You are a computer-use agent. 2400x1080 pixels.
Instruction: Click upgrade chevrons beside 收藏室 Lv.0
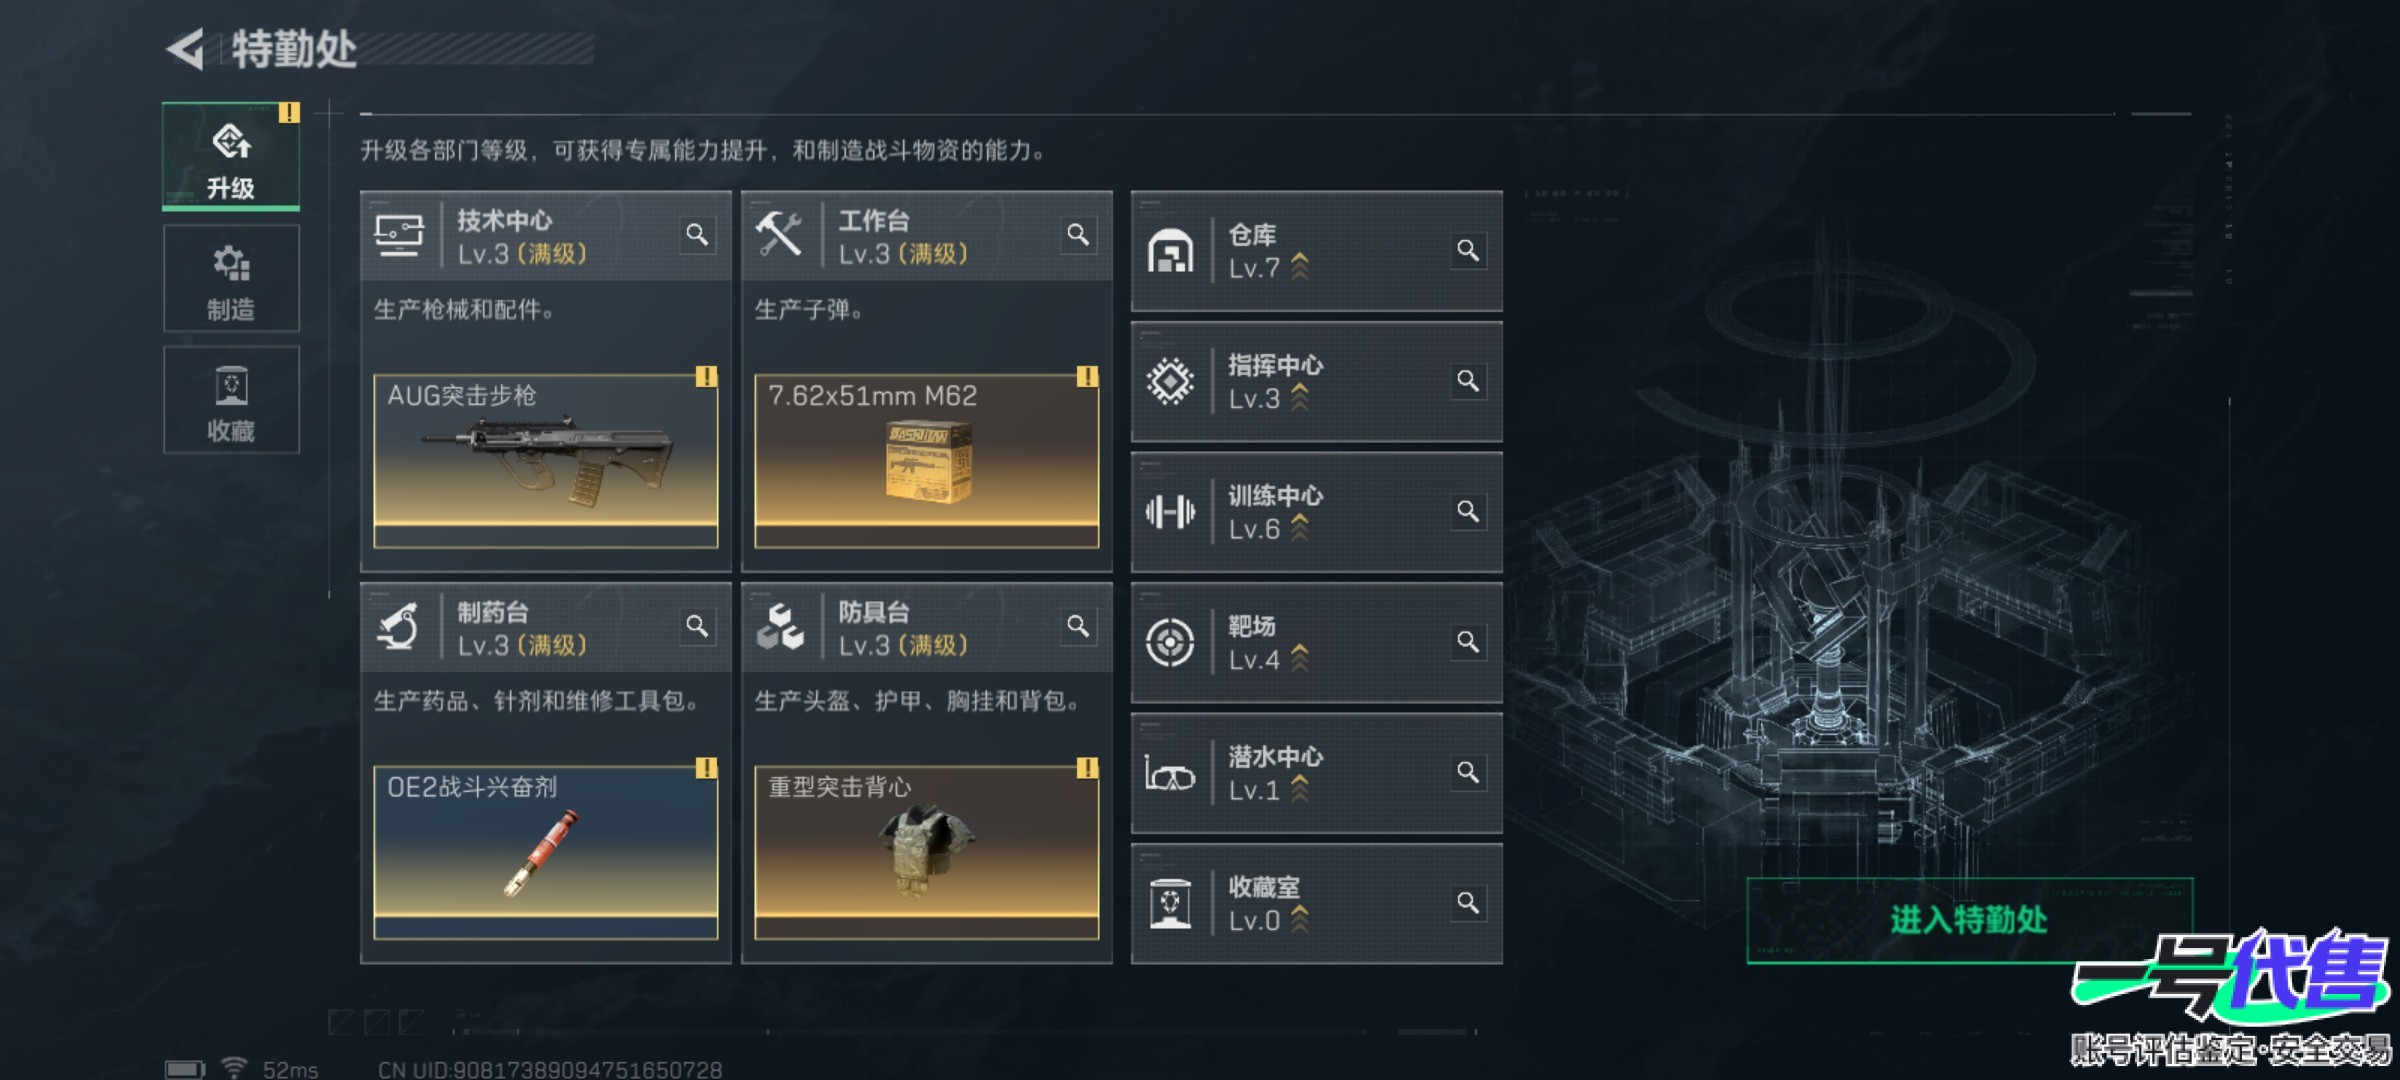pos(1299,919)
